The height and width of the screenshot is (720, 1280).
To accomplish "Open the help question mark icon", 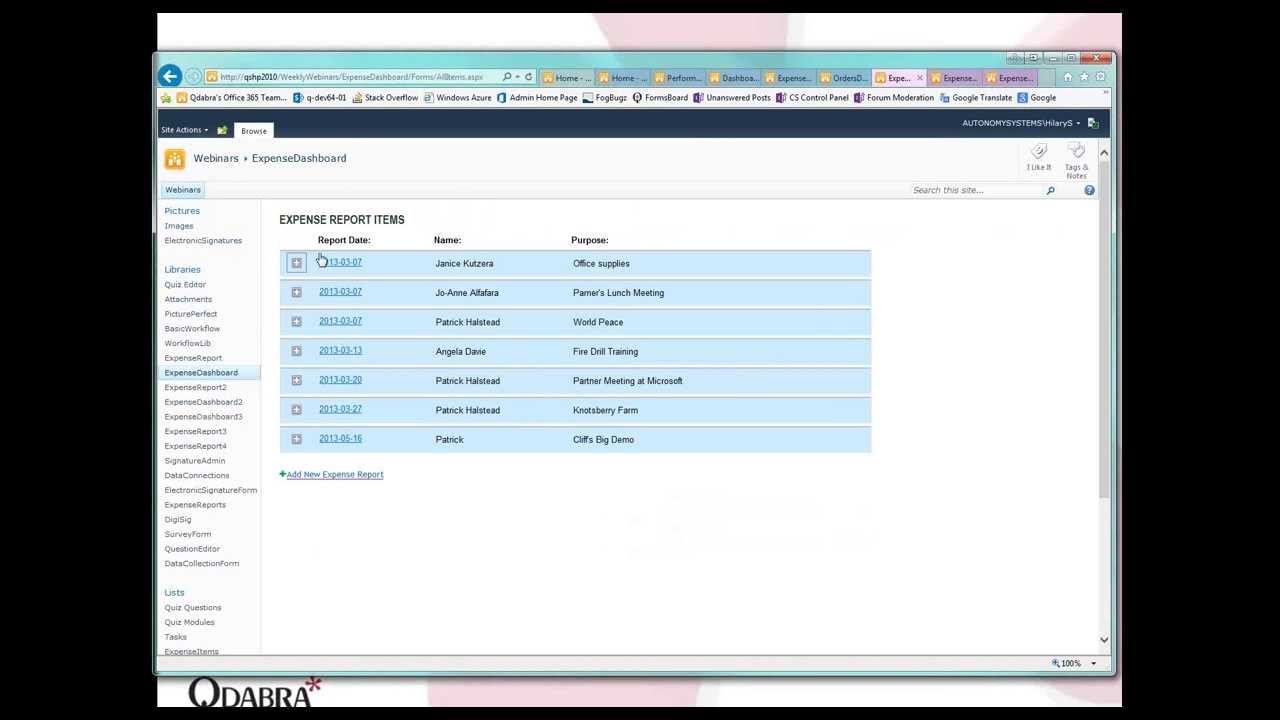I will pyautogui.click(x=1089, y=190).
